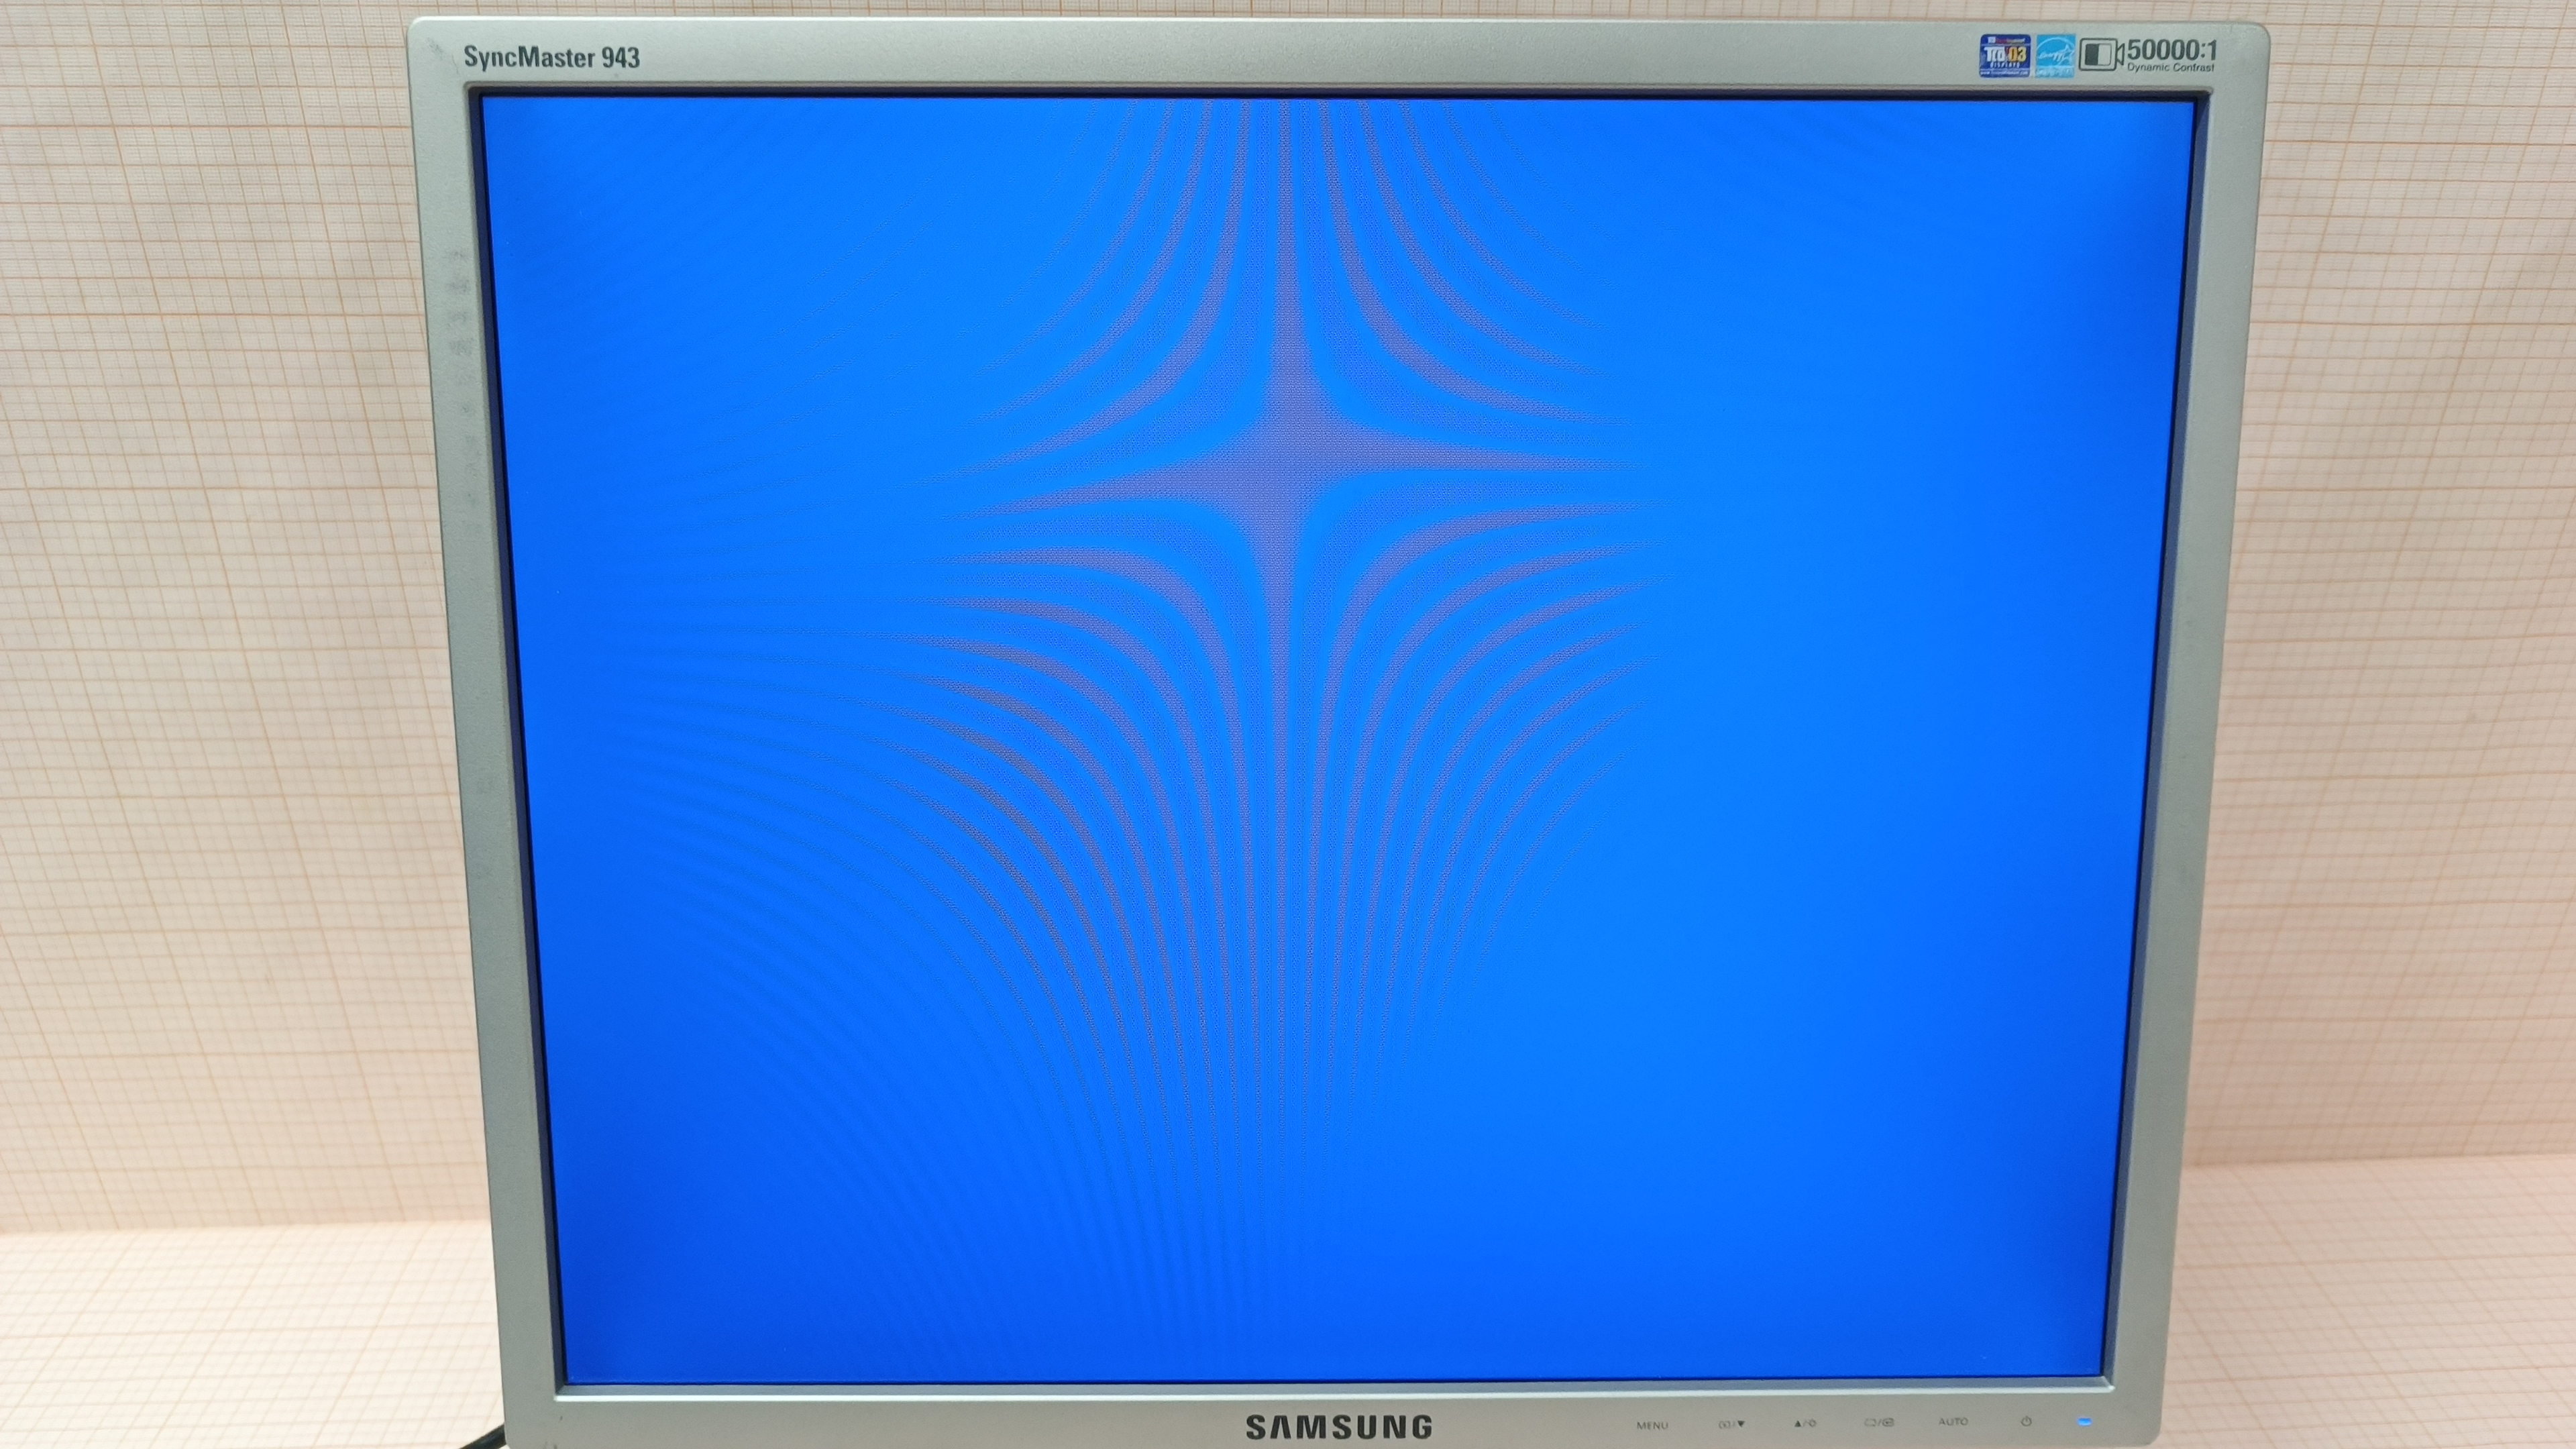Tap the power button symbol
The image size is (2576, 1449).
[2026, 1422]
